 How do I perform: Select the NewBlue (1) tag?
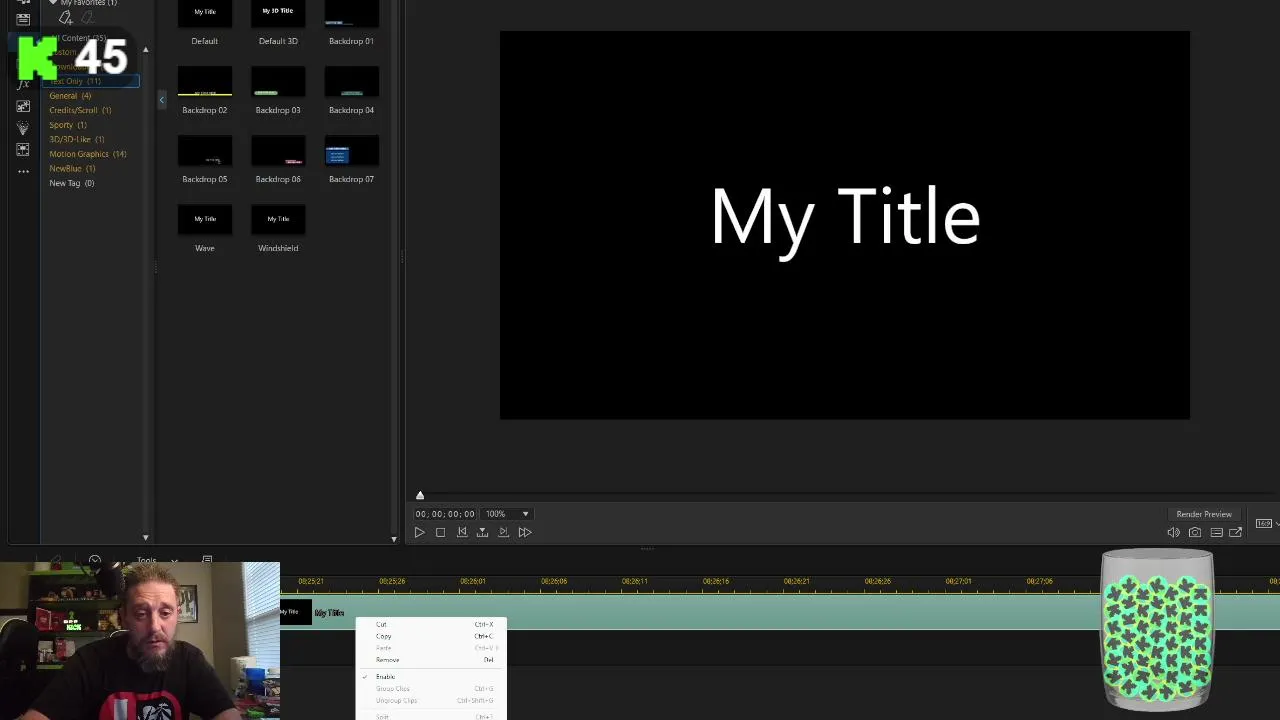[x=72, y=168]
